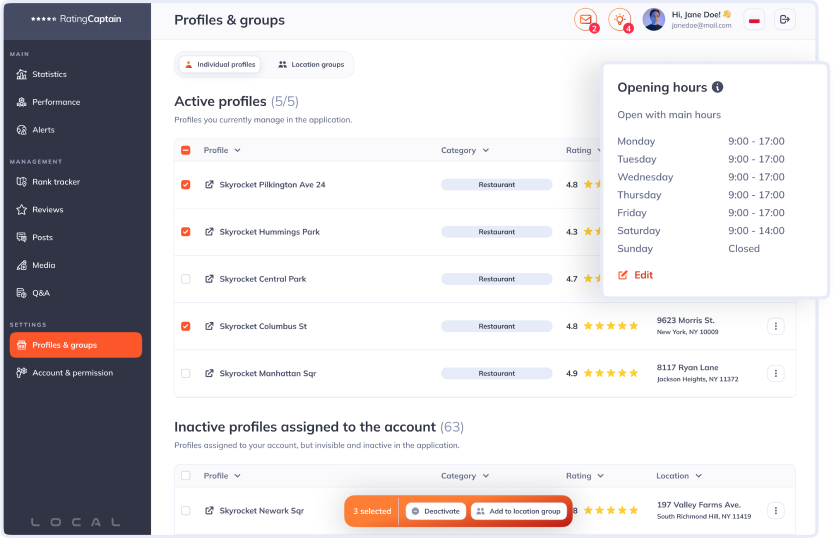The image size is (834, 538).
Task: Click the lightbulb tips icon
Action: coord(619,19)
